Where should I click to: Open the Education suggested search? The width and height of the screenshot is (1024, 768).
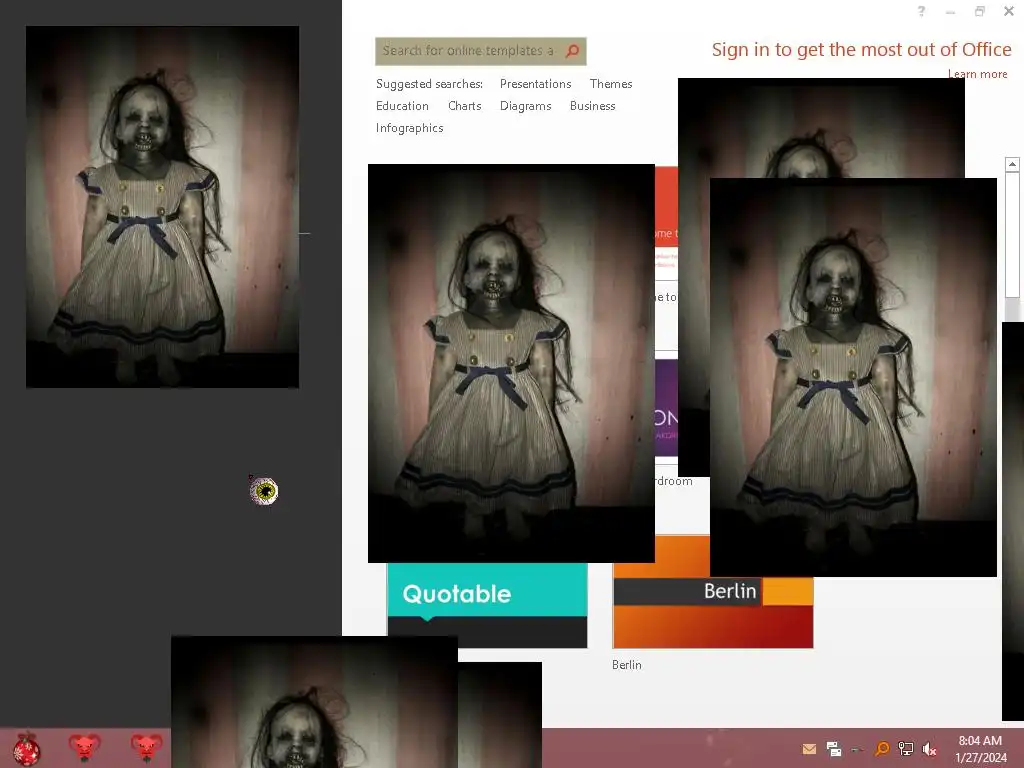click(402, 106)
